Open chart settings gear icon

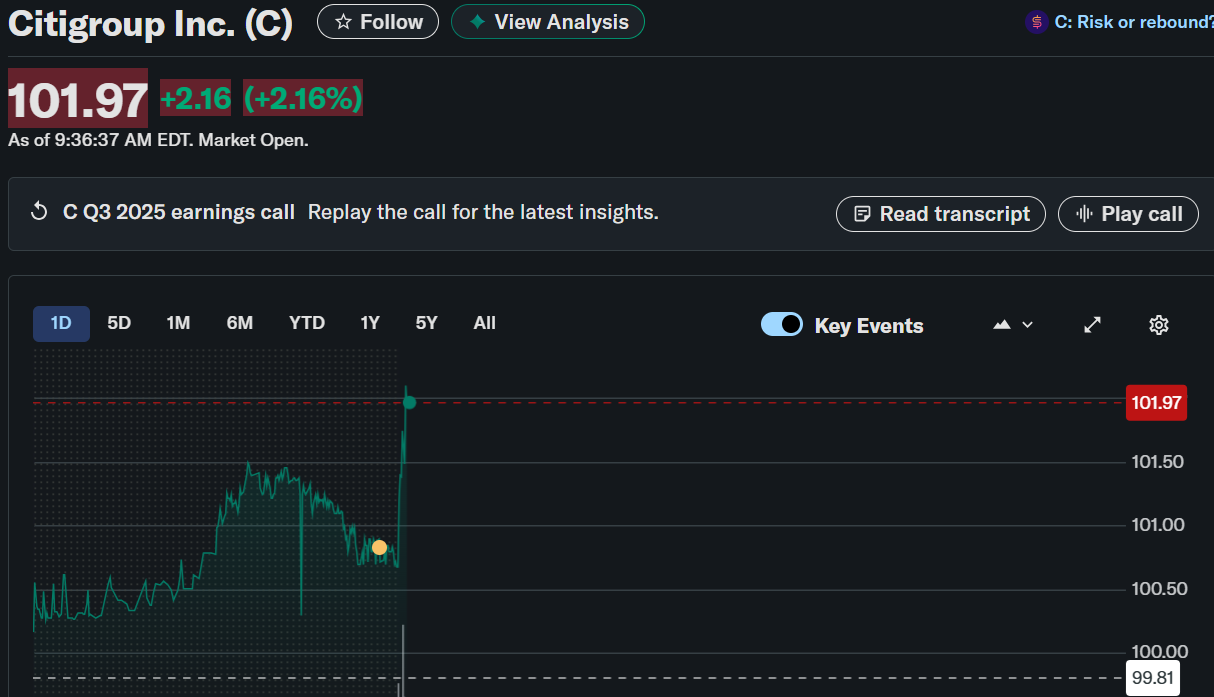coord(1159,324)
